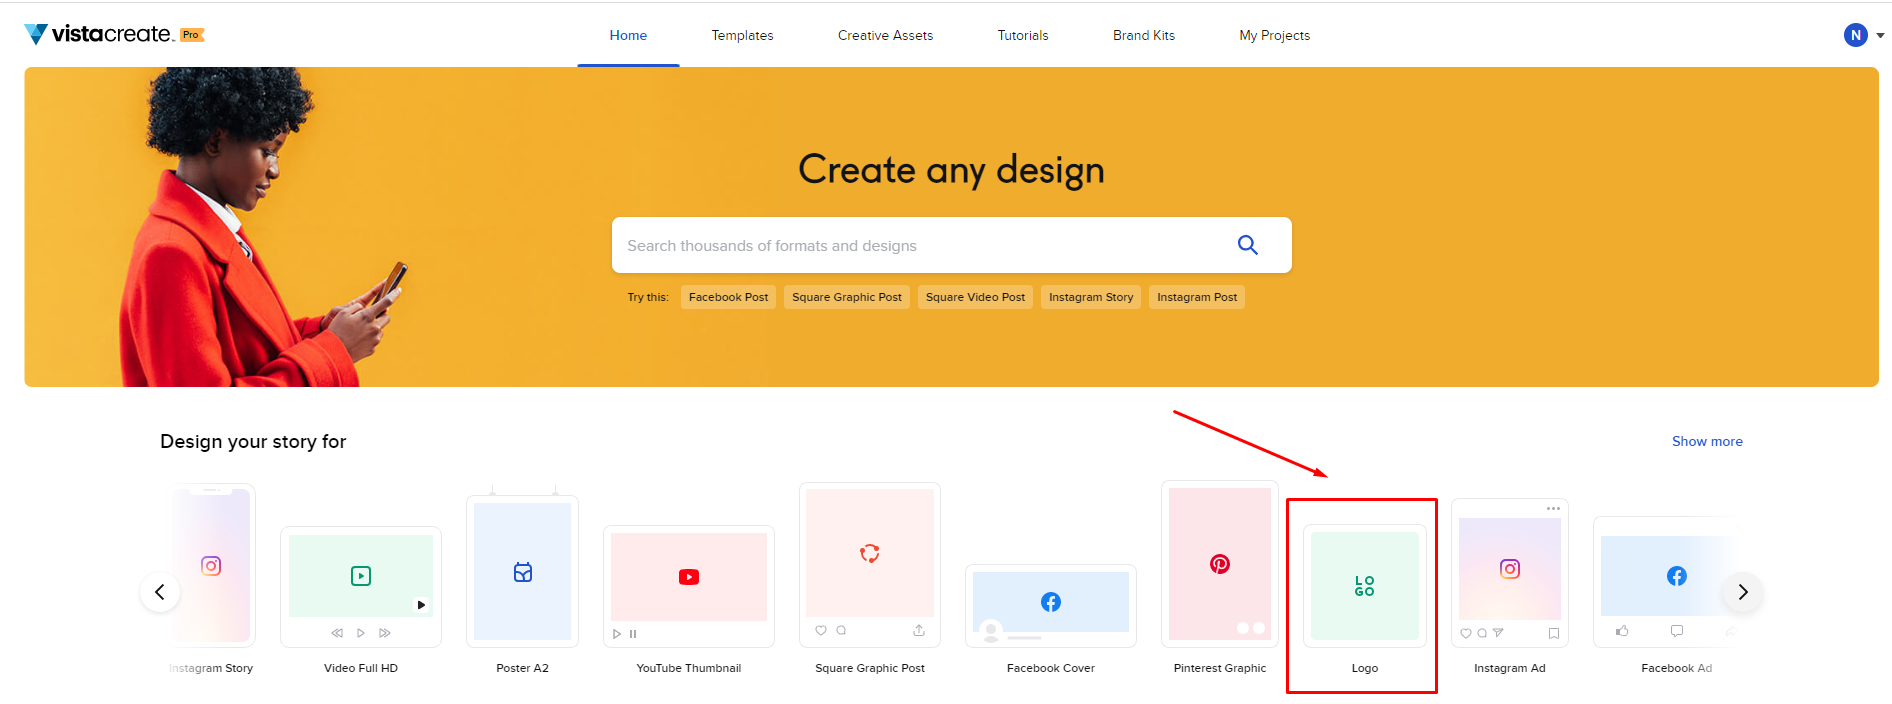Select the Facebook icon in the Facebook Cover card
The height and width of the screenshot is (704, 1892).
point(1051,602)
